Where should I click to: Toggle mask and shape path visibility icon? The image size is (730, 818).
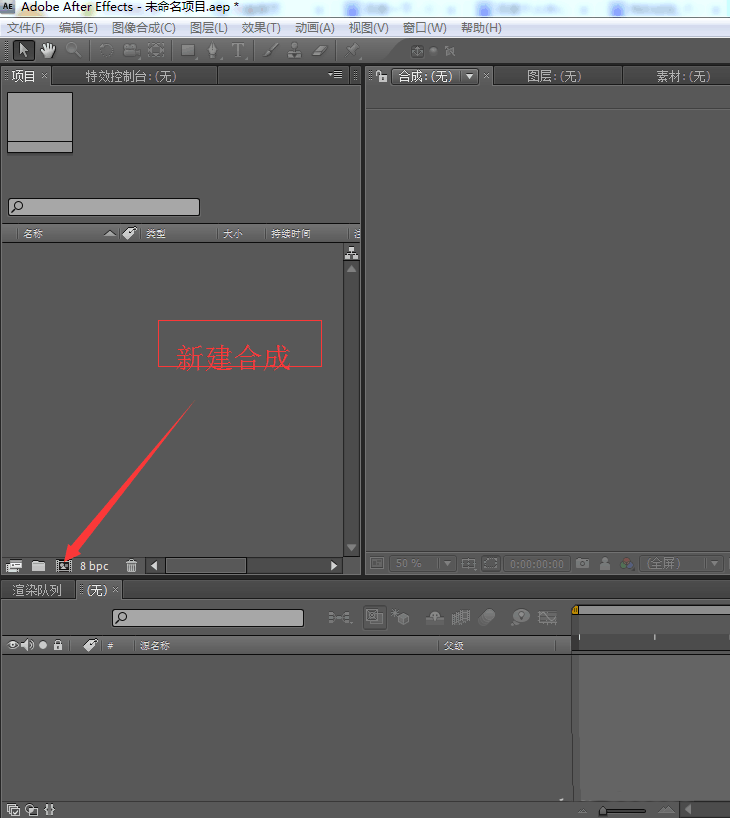491,563
